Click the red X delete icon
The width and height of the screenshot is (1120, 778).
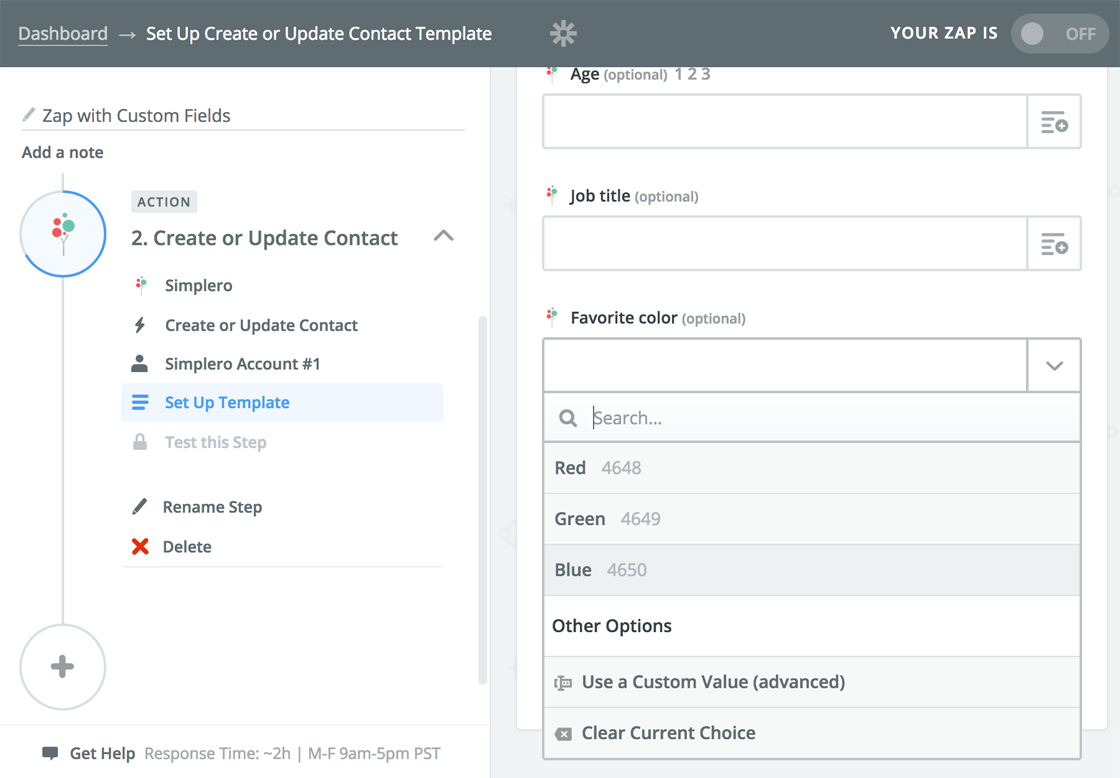pyautogui.click(x=140, y=547)
